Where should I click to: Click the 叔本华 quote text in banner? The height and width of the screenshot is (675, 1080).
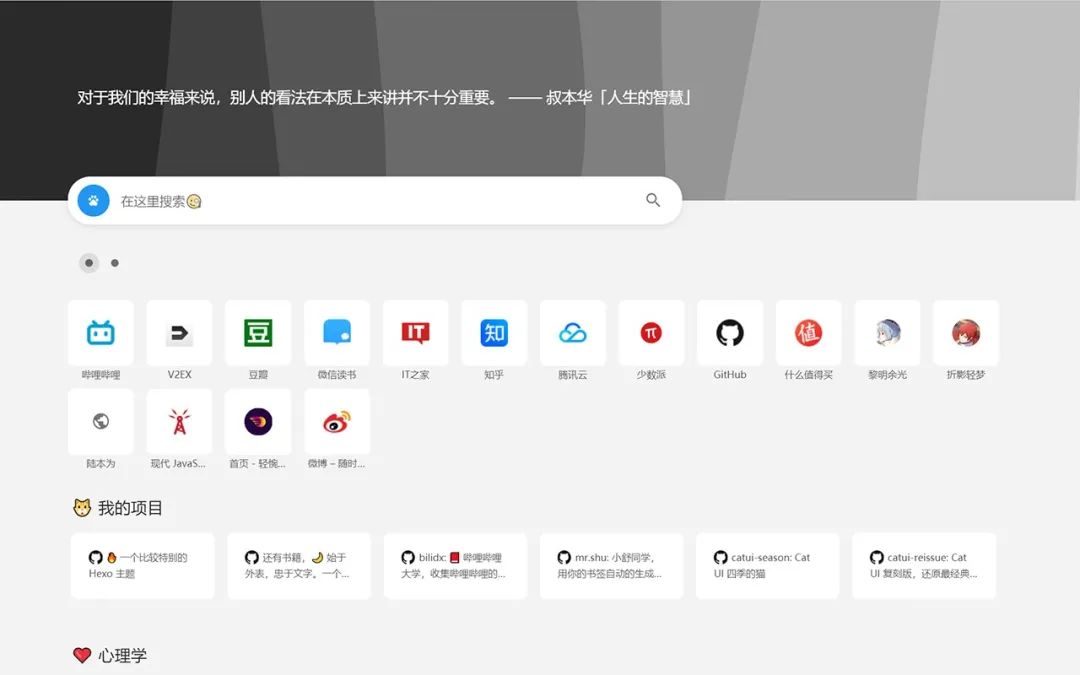[384, 98]
